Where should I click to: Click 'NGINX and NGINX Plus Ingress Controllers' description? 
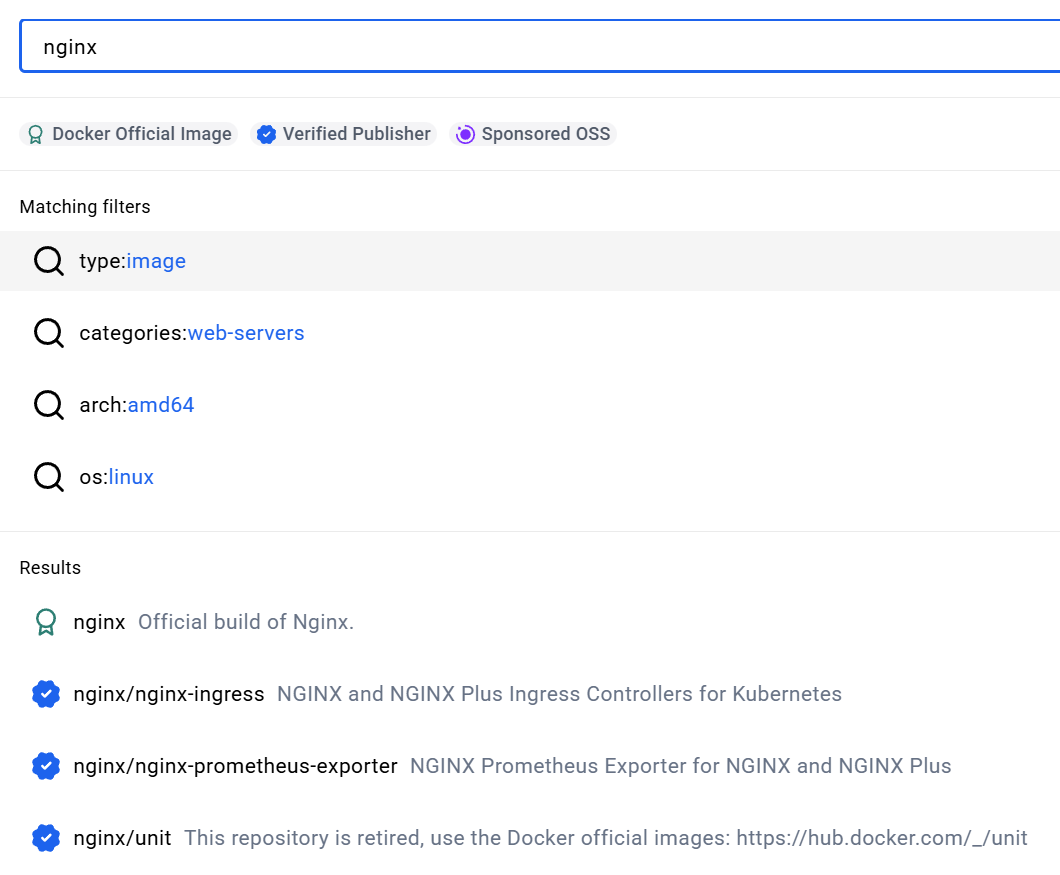coord(559,694)
